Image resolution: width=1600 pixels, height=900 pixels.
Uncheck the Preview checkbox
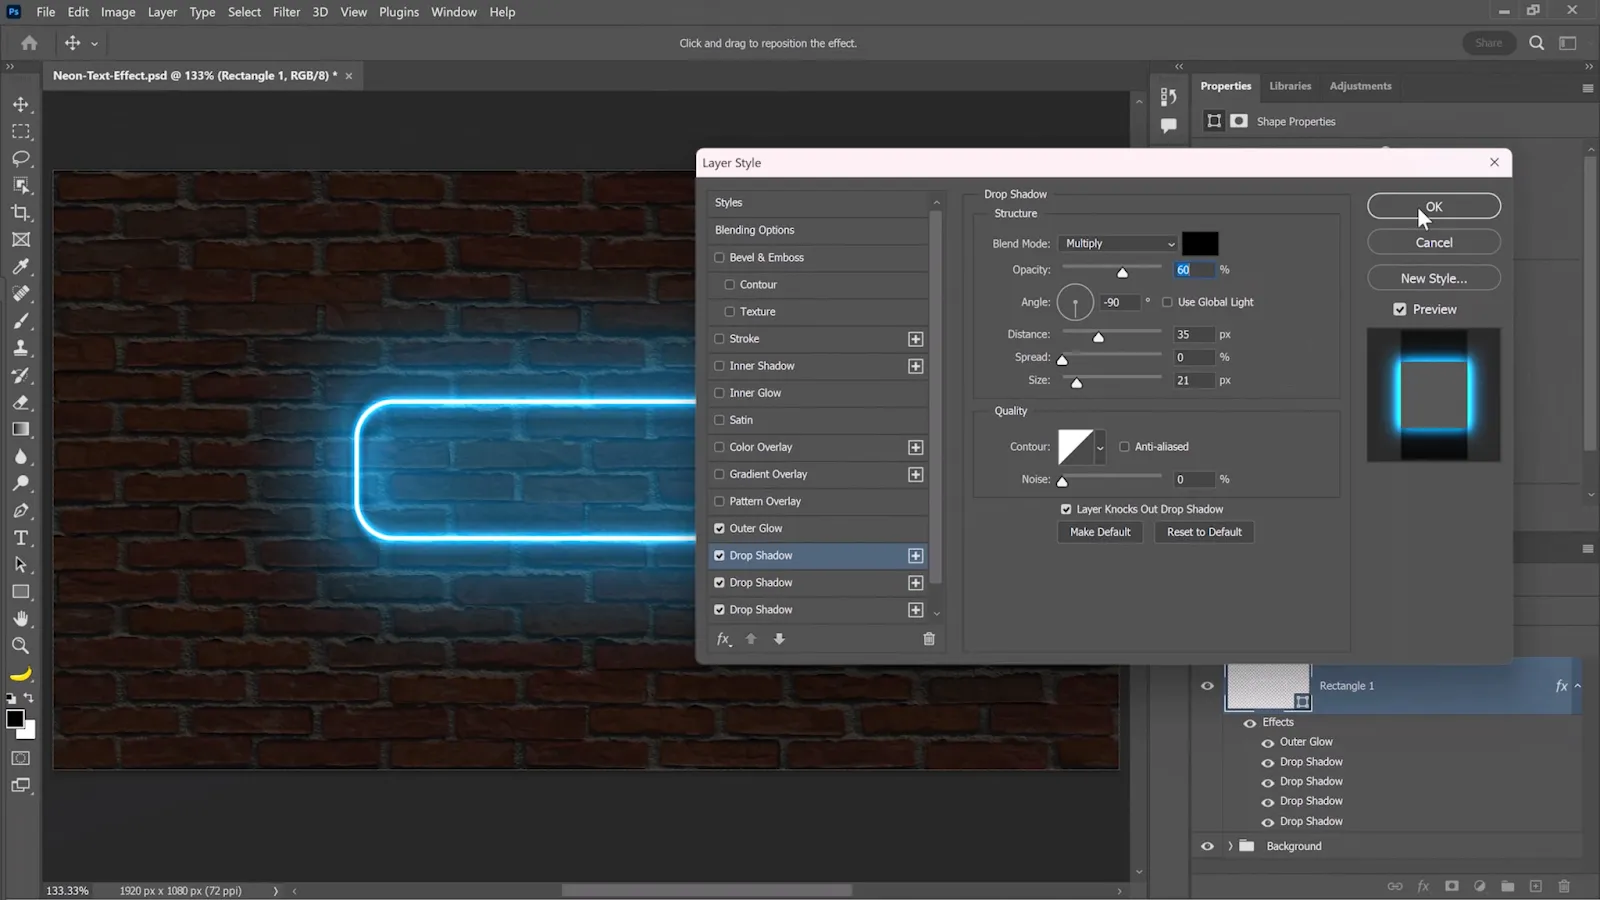click(x=1400, y=310)
